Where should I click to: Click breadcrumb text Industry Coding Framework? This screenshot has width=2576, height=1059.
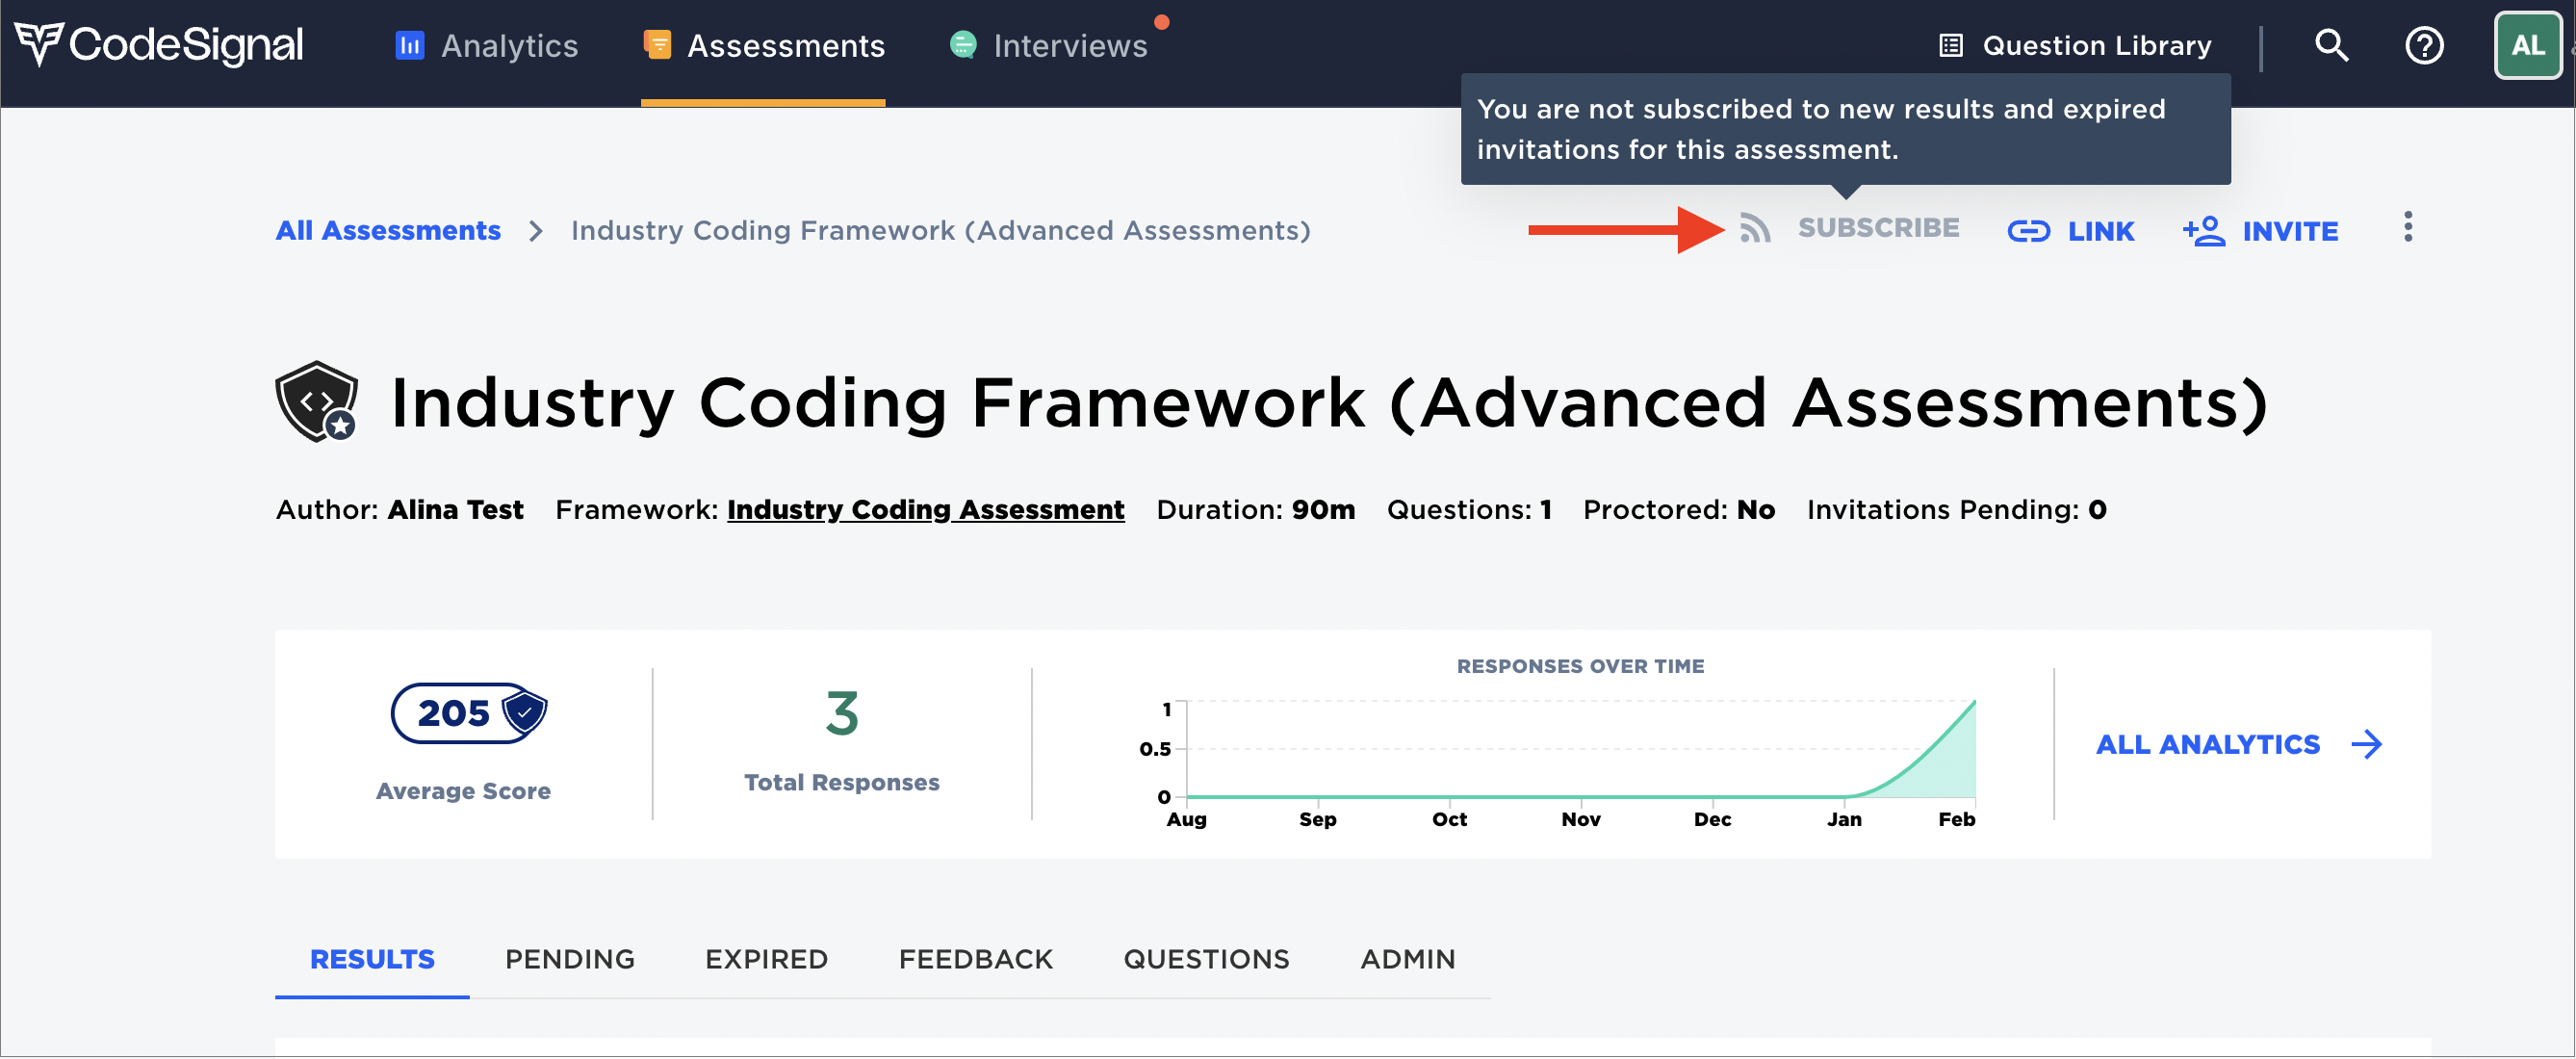[941, 231]
